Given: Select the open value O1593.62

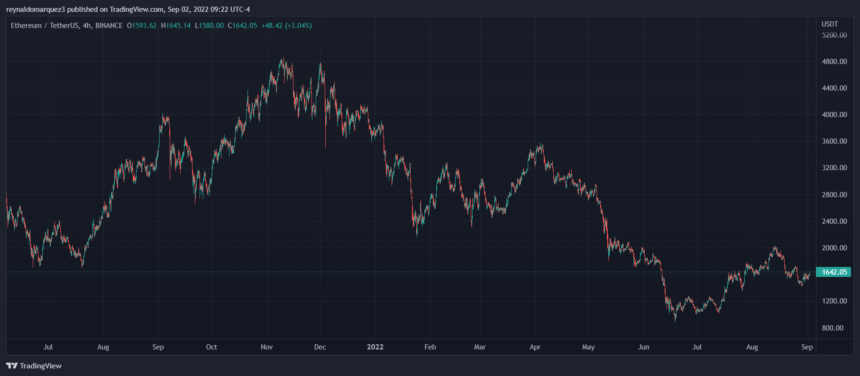Looking at the screenshot, I should coord(142,26).
